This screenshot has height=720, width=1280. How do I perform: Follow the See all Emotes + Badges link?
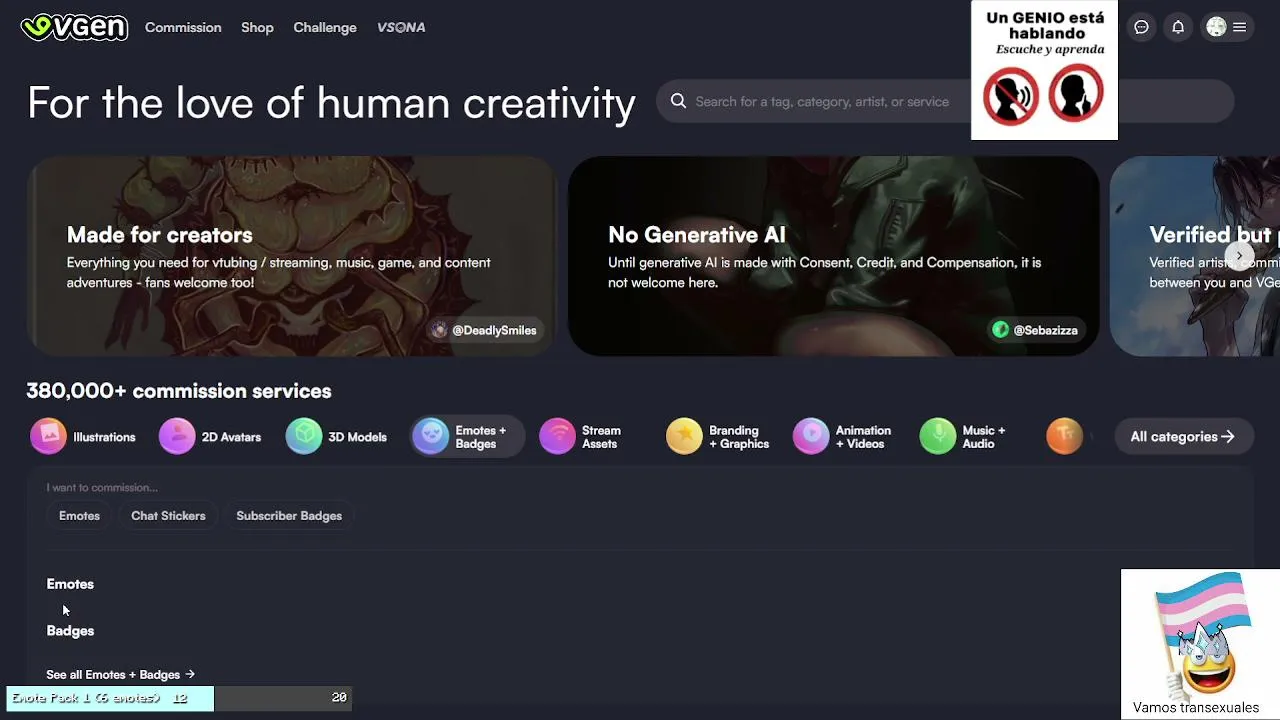coord(120,675)
